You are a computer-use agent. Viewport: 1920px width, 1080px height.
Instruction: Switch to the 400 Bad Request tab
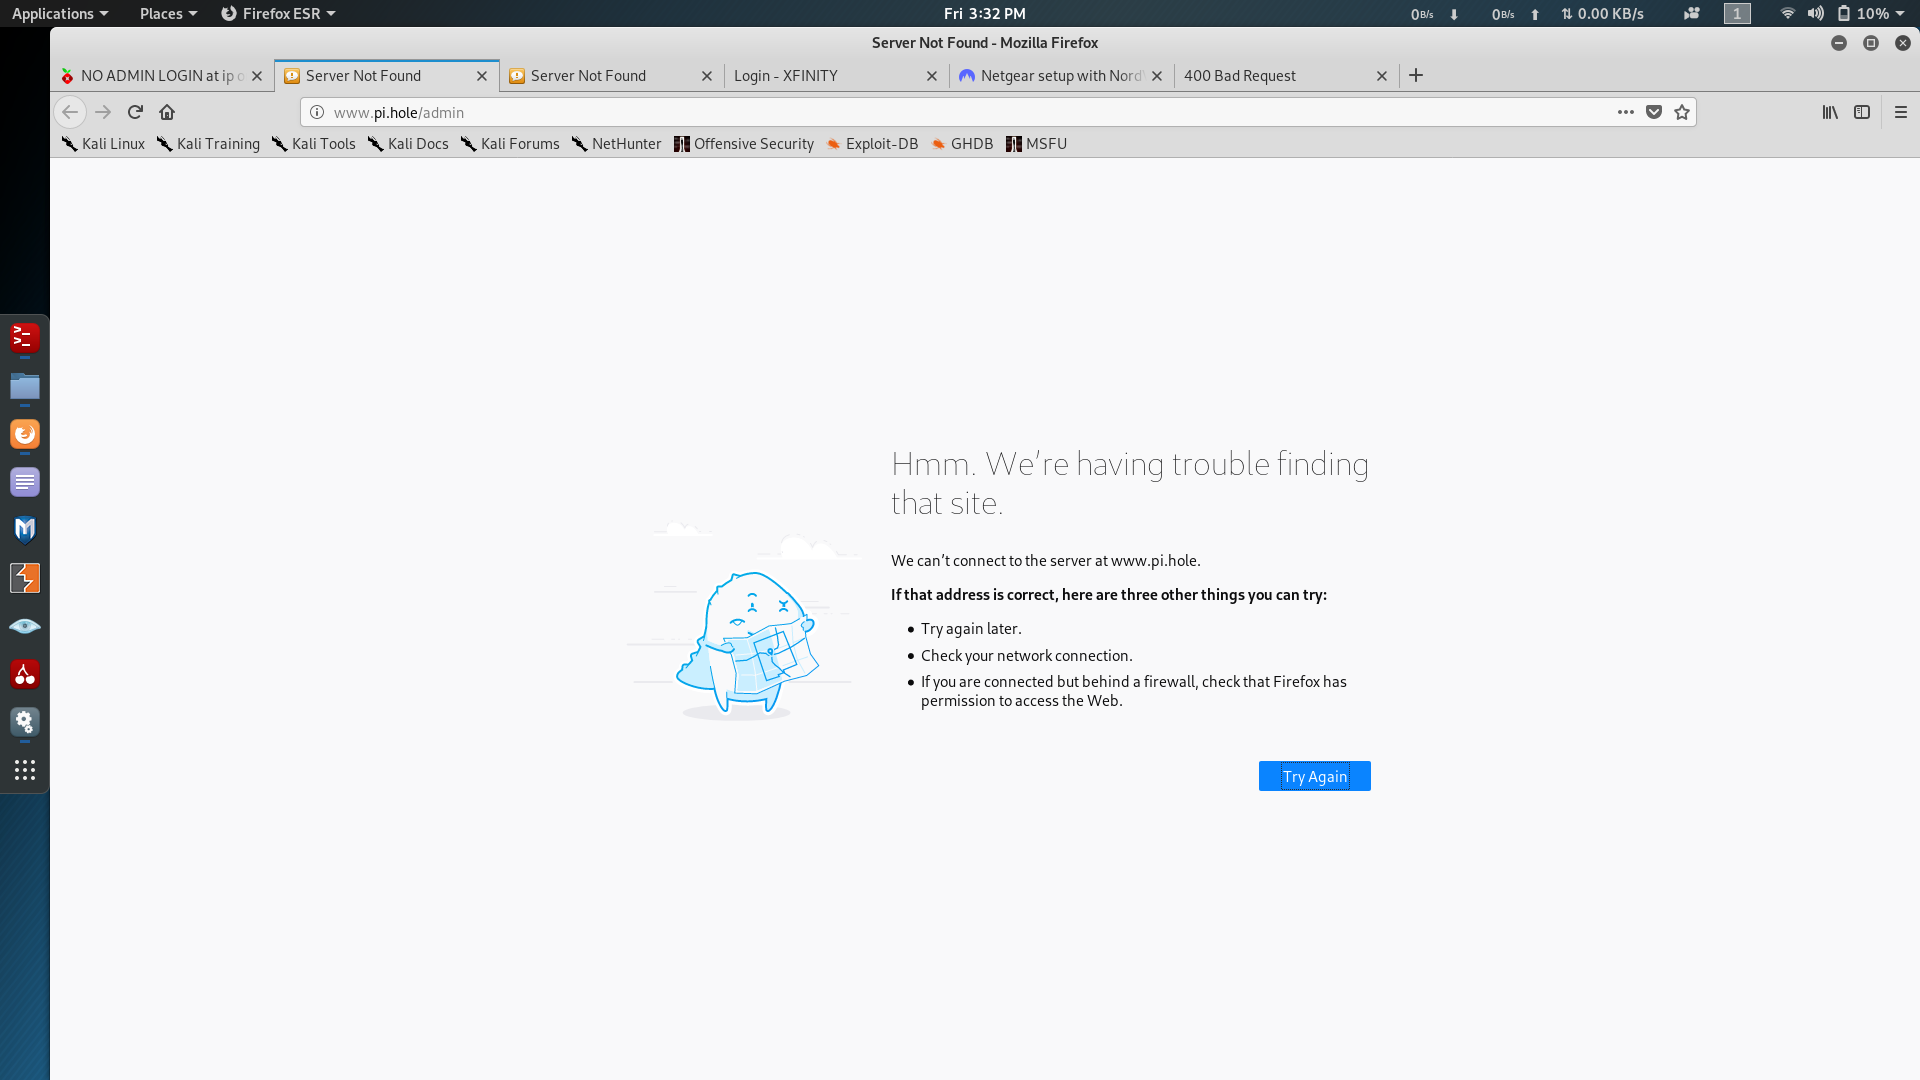click(1286, 75)
